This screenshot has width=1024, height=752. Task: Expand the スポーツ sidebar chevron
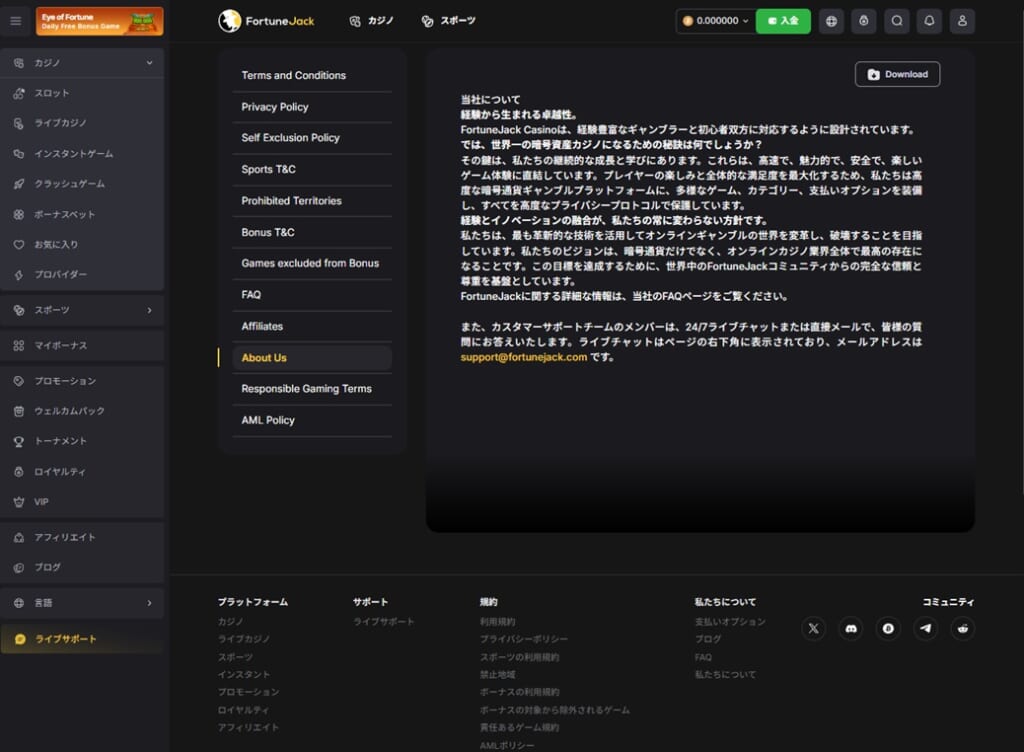click(150, 310)
